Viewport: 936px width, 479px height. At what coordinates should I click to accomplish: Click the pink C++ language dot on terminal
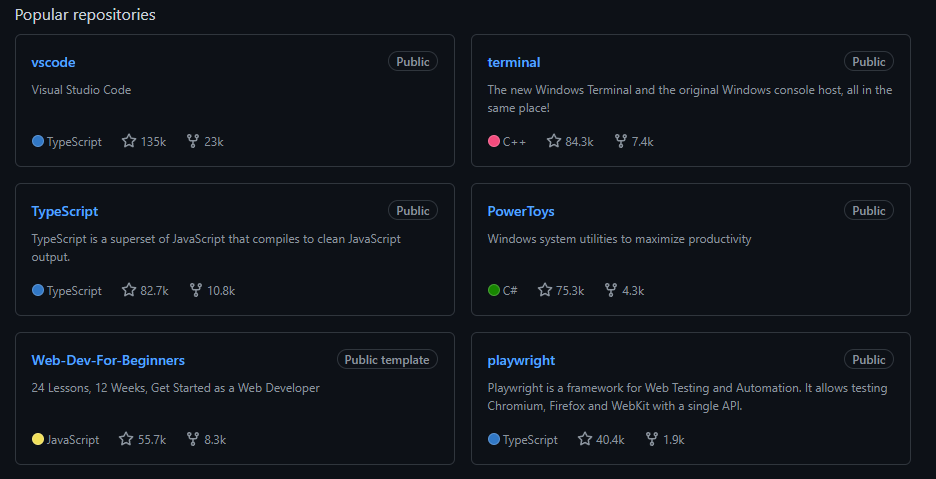494,142
